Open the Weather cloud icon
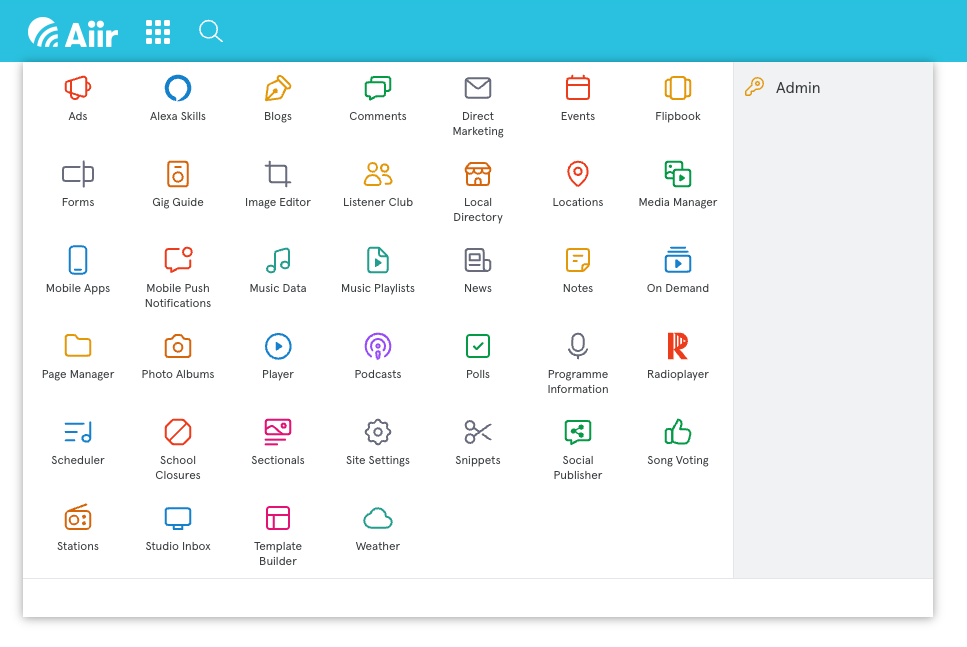967x647 pixels. (x=378, y=519)
